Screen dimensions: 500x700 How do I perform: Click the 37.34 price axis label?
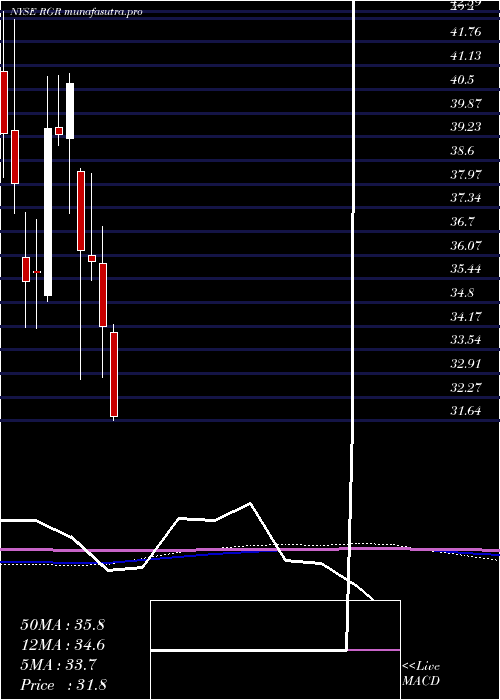tap(466, 198)
